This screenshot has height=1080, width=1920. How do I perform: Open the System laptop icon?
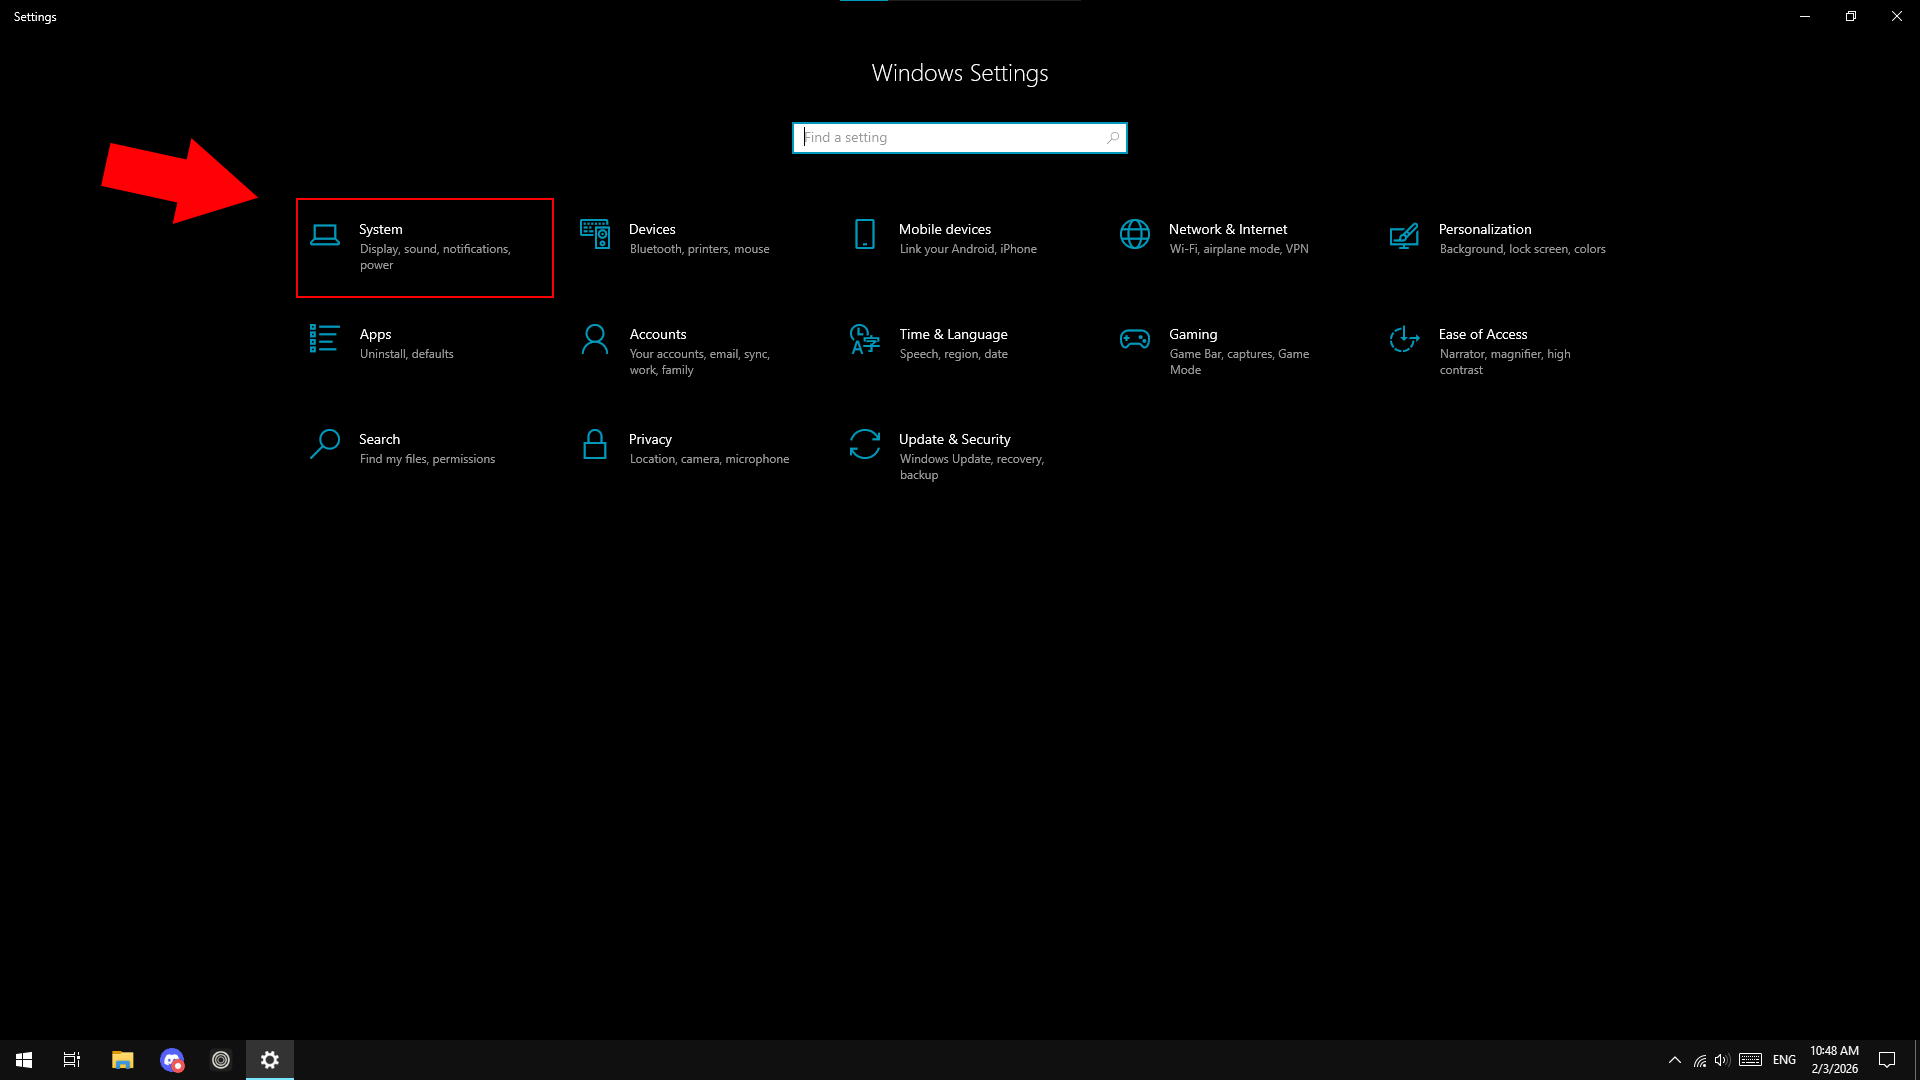325,235
